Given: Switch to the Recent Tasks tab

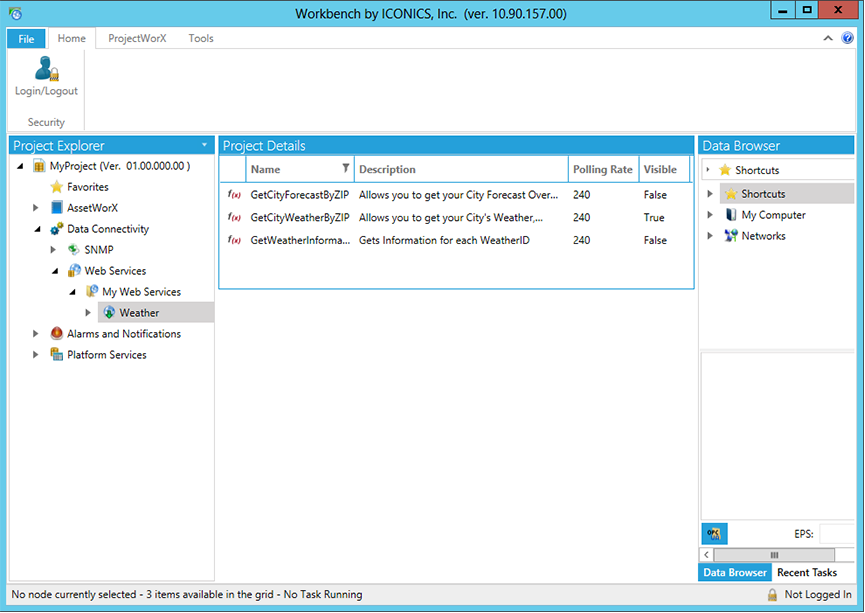Looking at the screenshot, I should (807, 573).
